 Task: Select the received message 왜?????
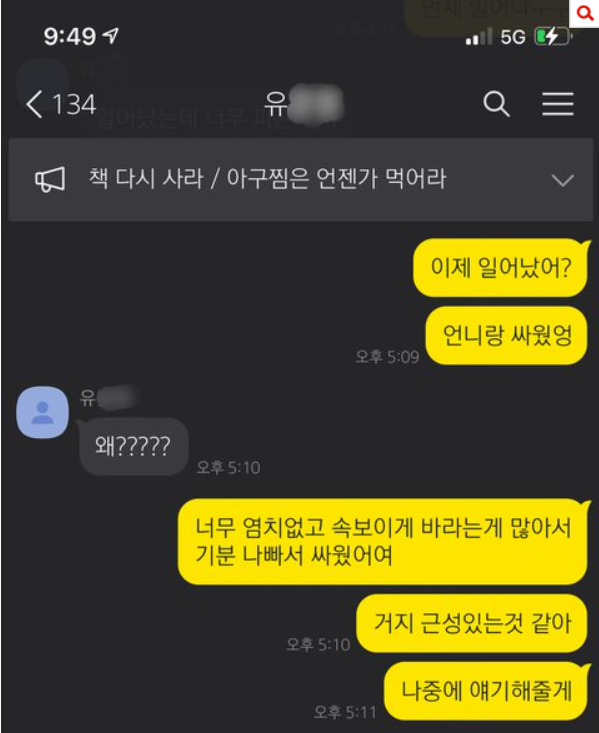tap(133, 446)
